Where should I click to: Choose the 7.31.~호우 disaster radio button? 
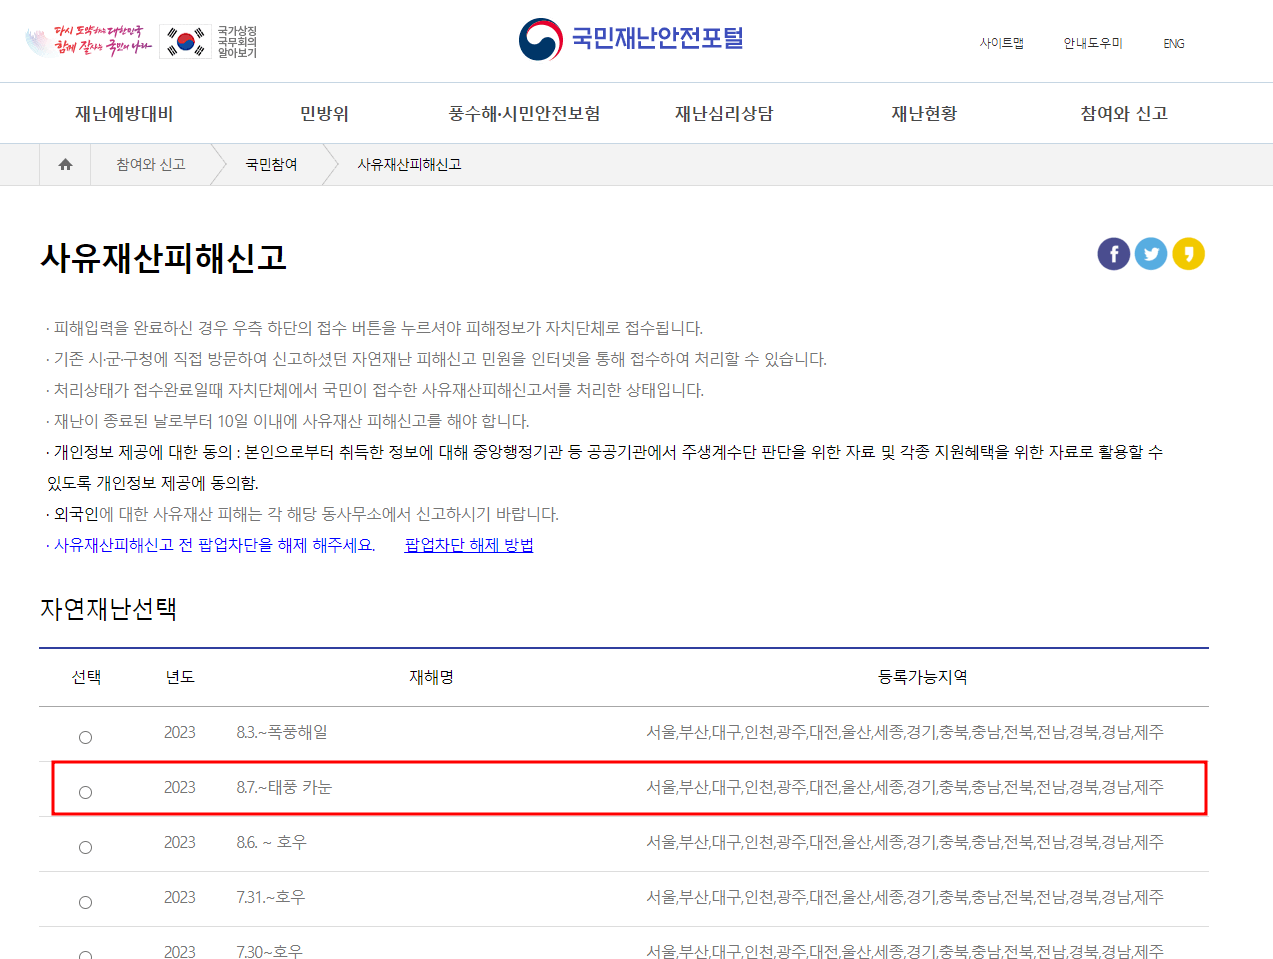click(85, 901)
